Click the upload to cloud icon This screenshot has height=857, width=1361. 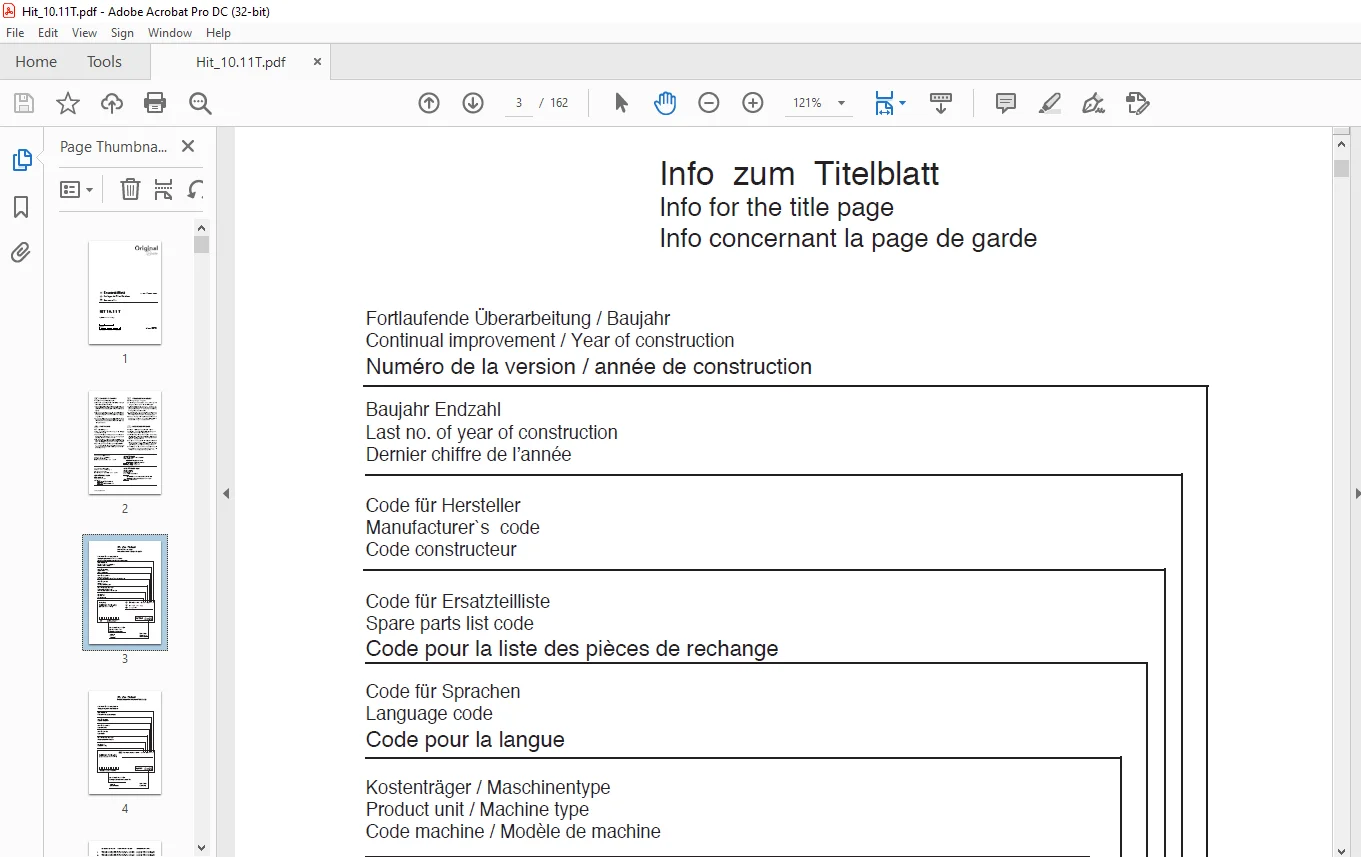(x=111, y=102)
